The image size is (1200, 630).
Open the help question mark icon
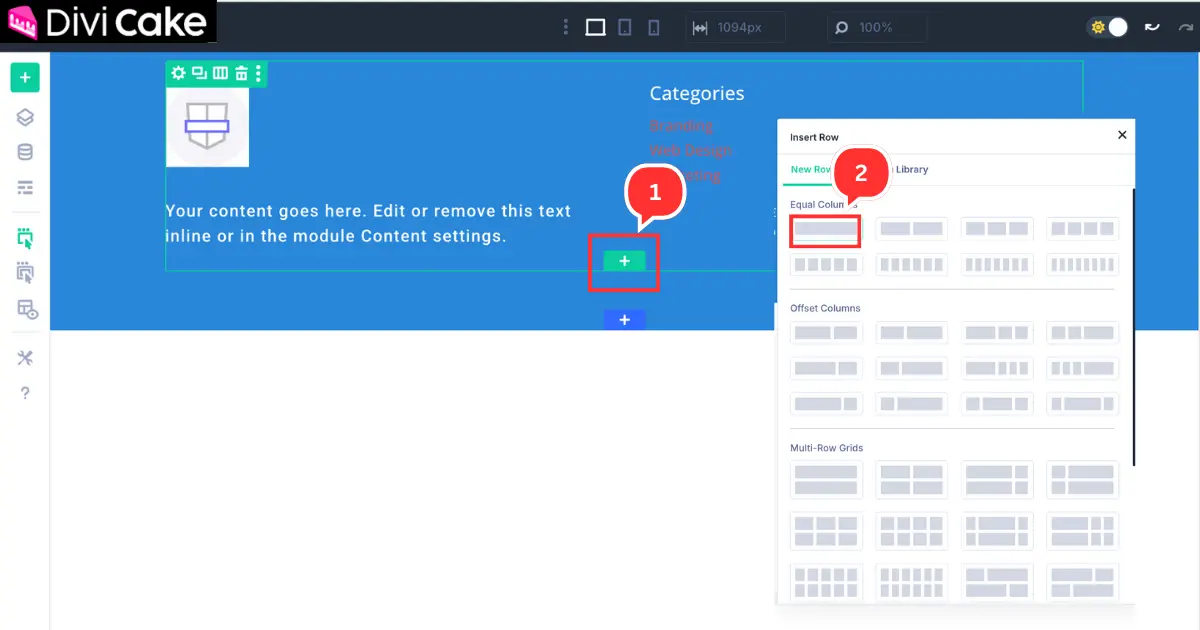point(25,393)
